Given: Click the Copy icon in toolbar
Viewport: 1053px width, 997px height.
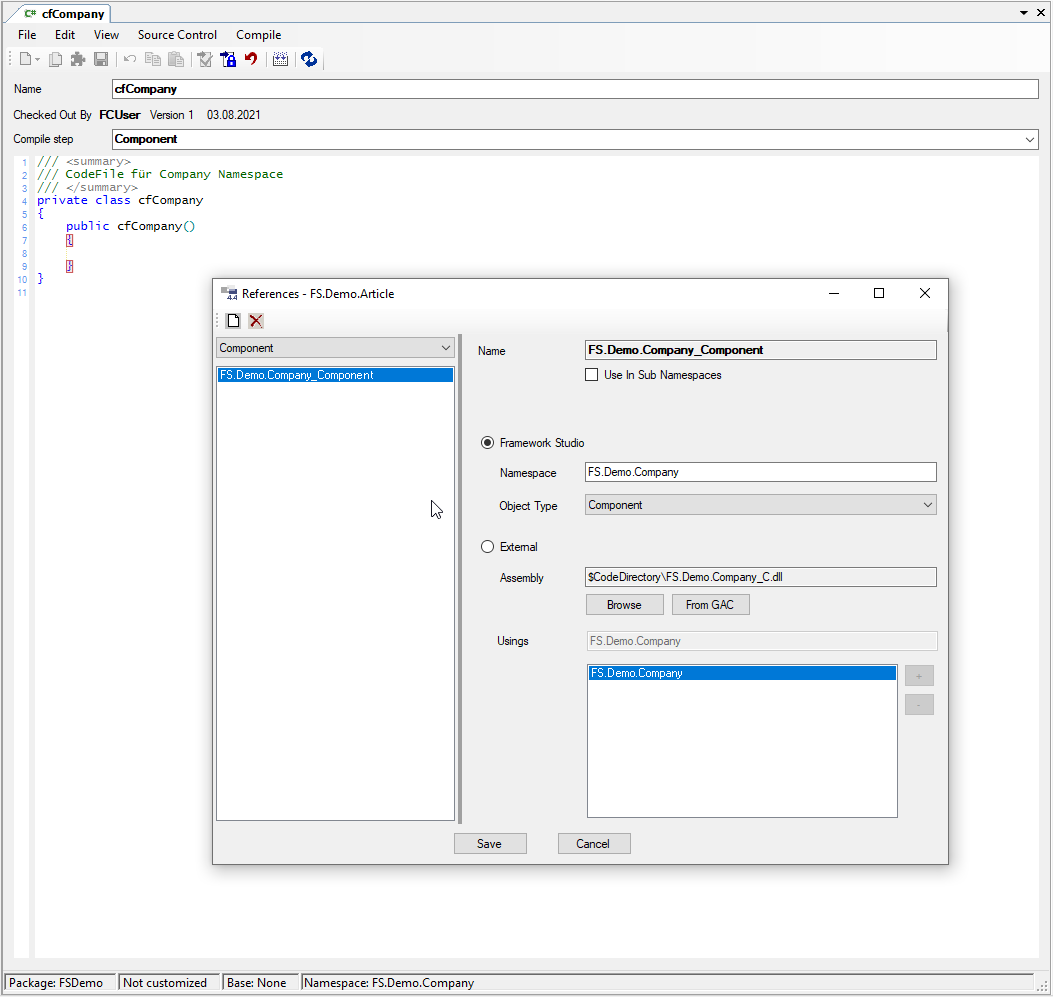Looking at the screenshot, I should pos(152,59).
